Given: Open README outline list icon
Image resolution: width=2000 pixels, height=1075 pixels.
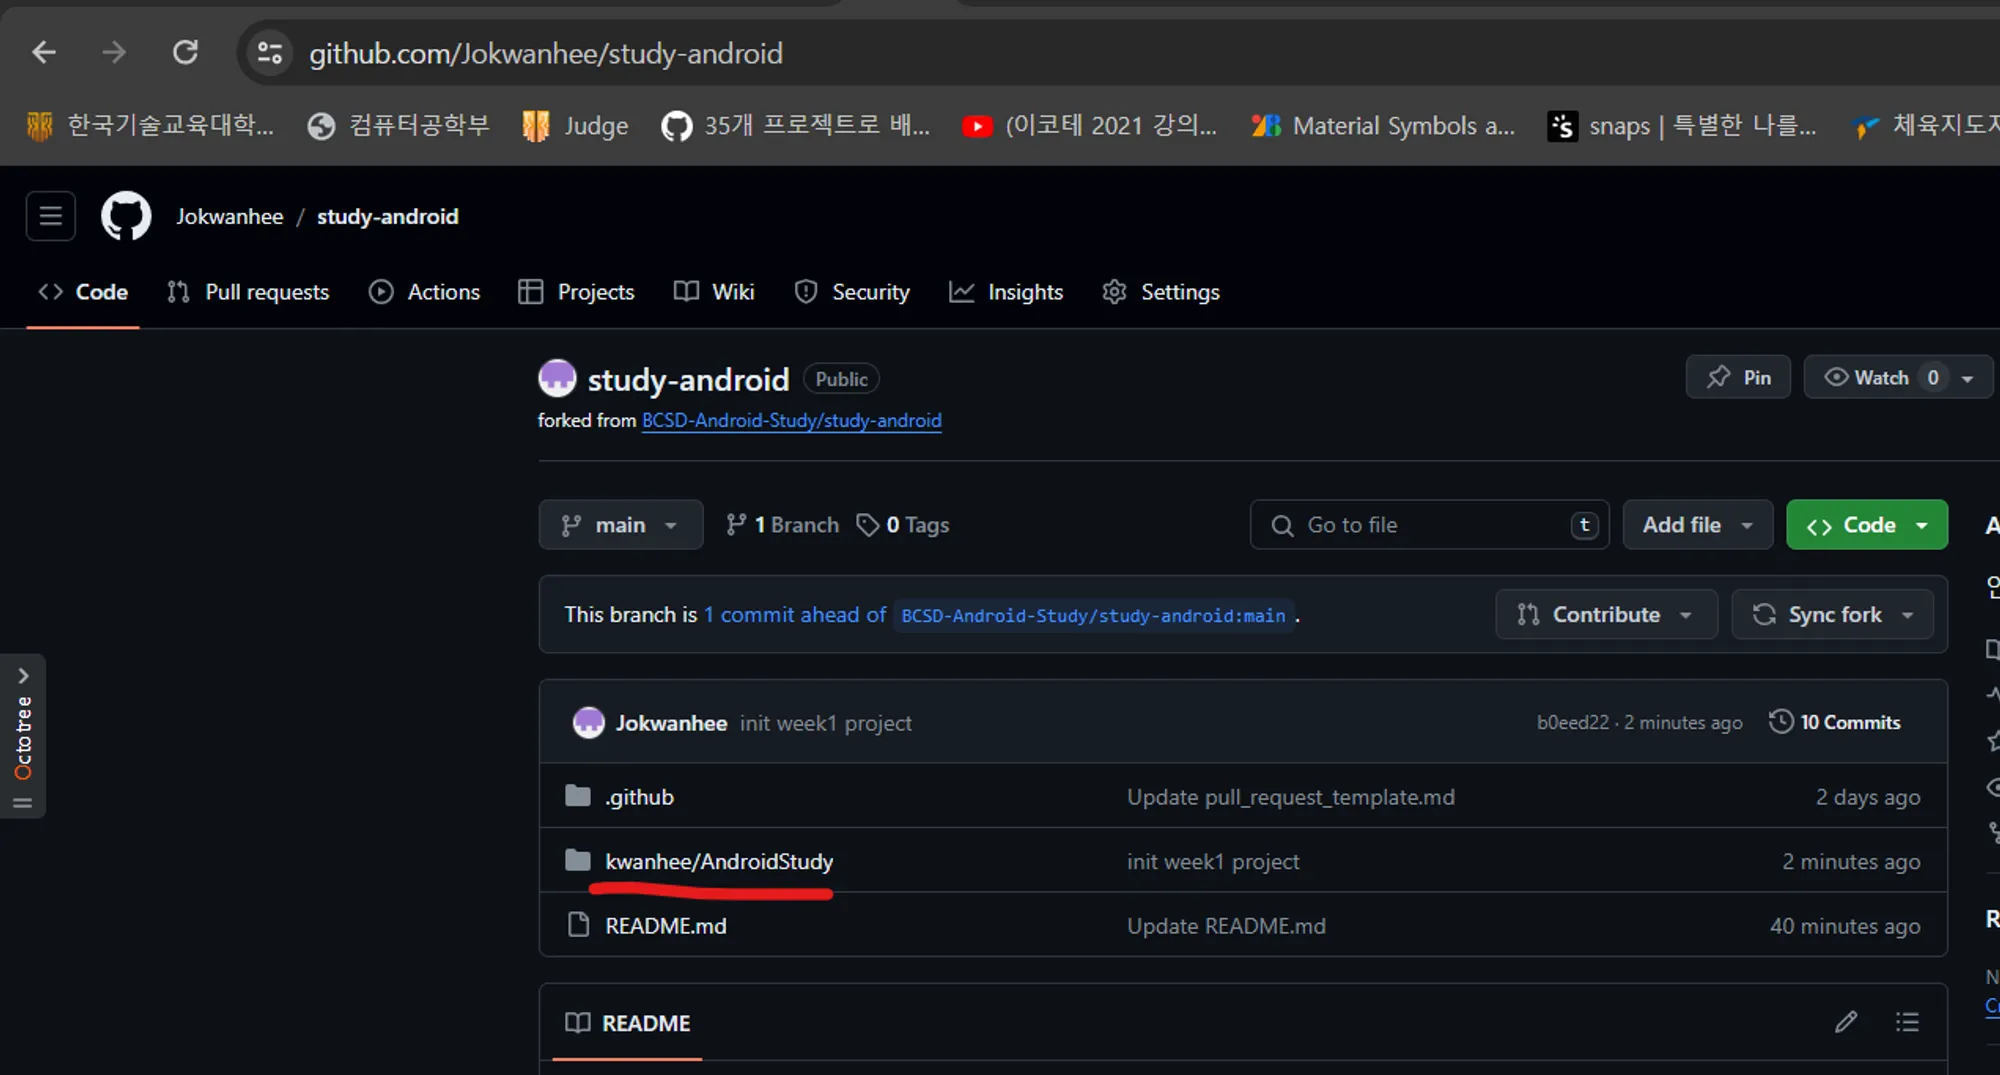Looking at the screenshot, I should click(1907, 1022).
